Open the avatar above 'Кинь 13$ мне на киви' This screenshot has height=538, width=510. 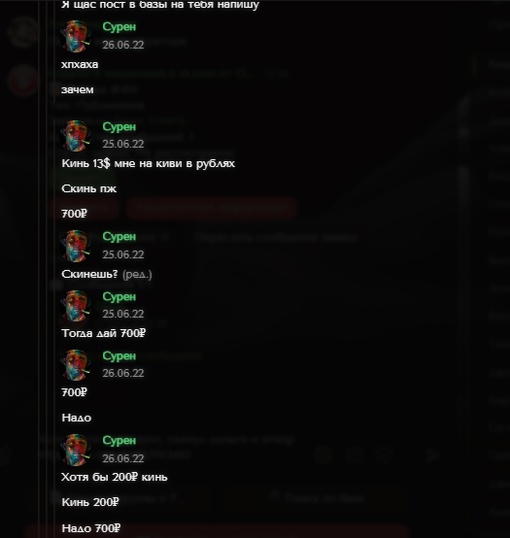click(76, 136)
